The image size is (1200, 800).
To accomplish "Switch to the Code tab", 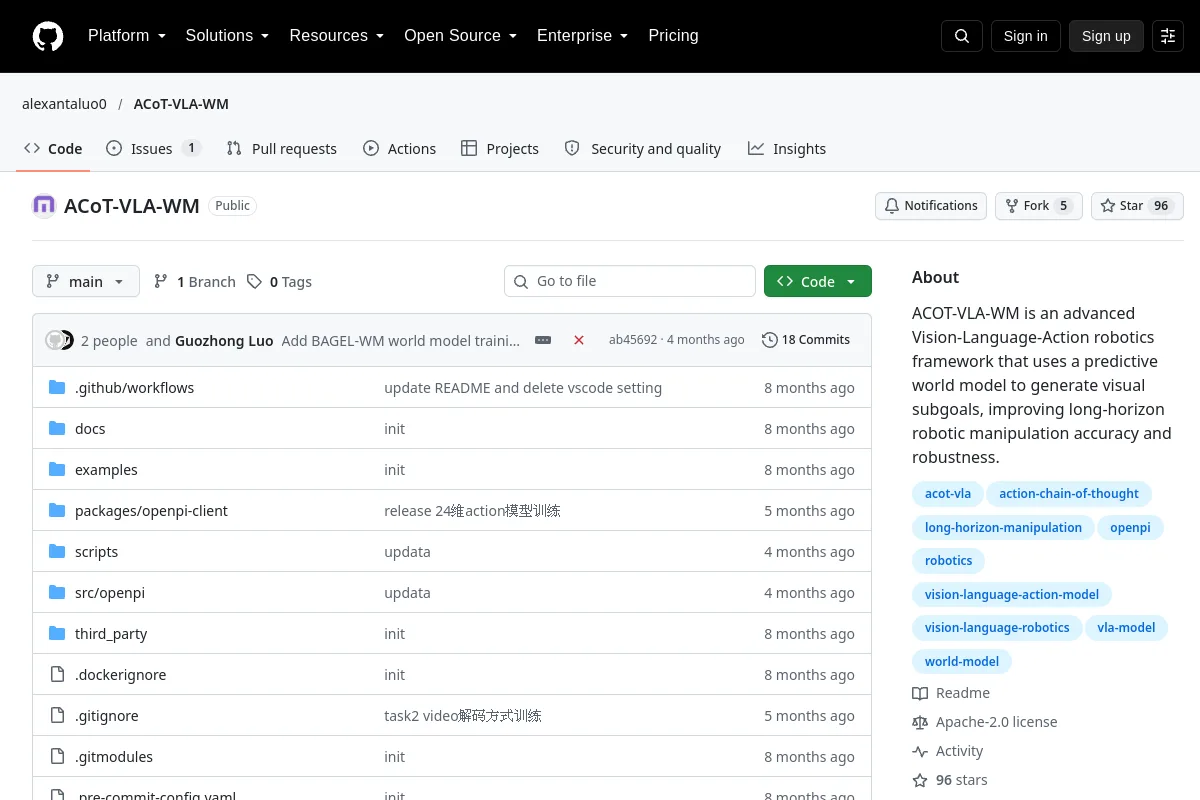I will (53, 149).
